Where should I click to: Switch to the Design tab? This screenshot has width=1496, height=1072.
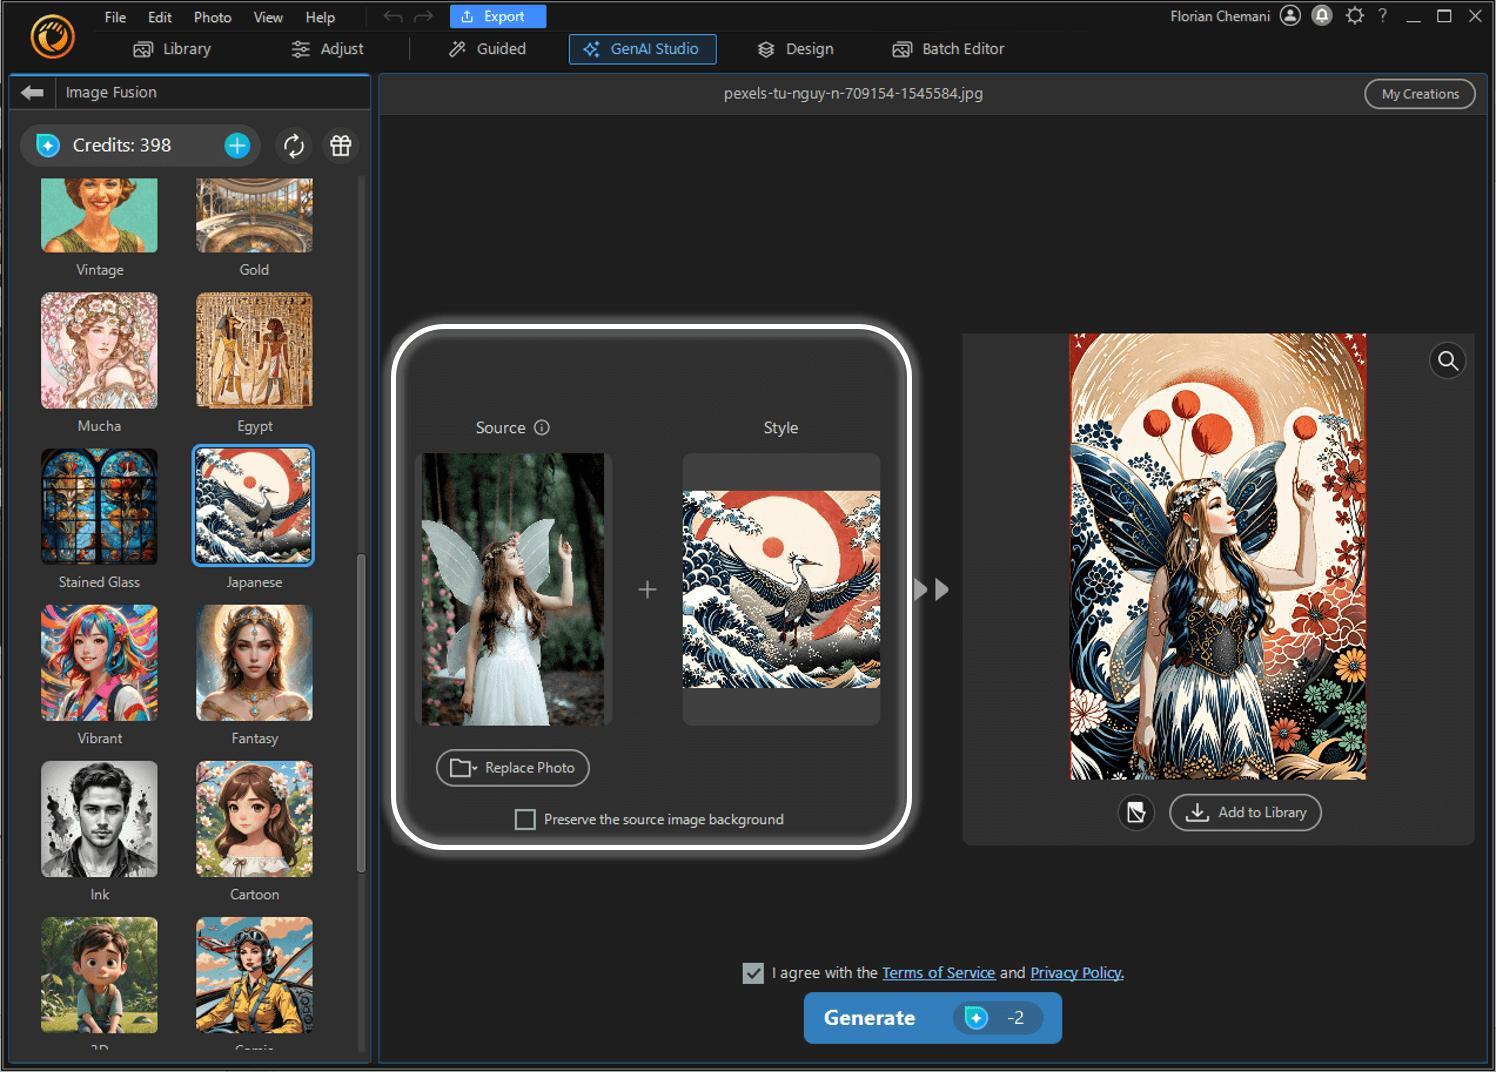coord(794,49)
